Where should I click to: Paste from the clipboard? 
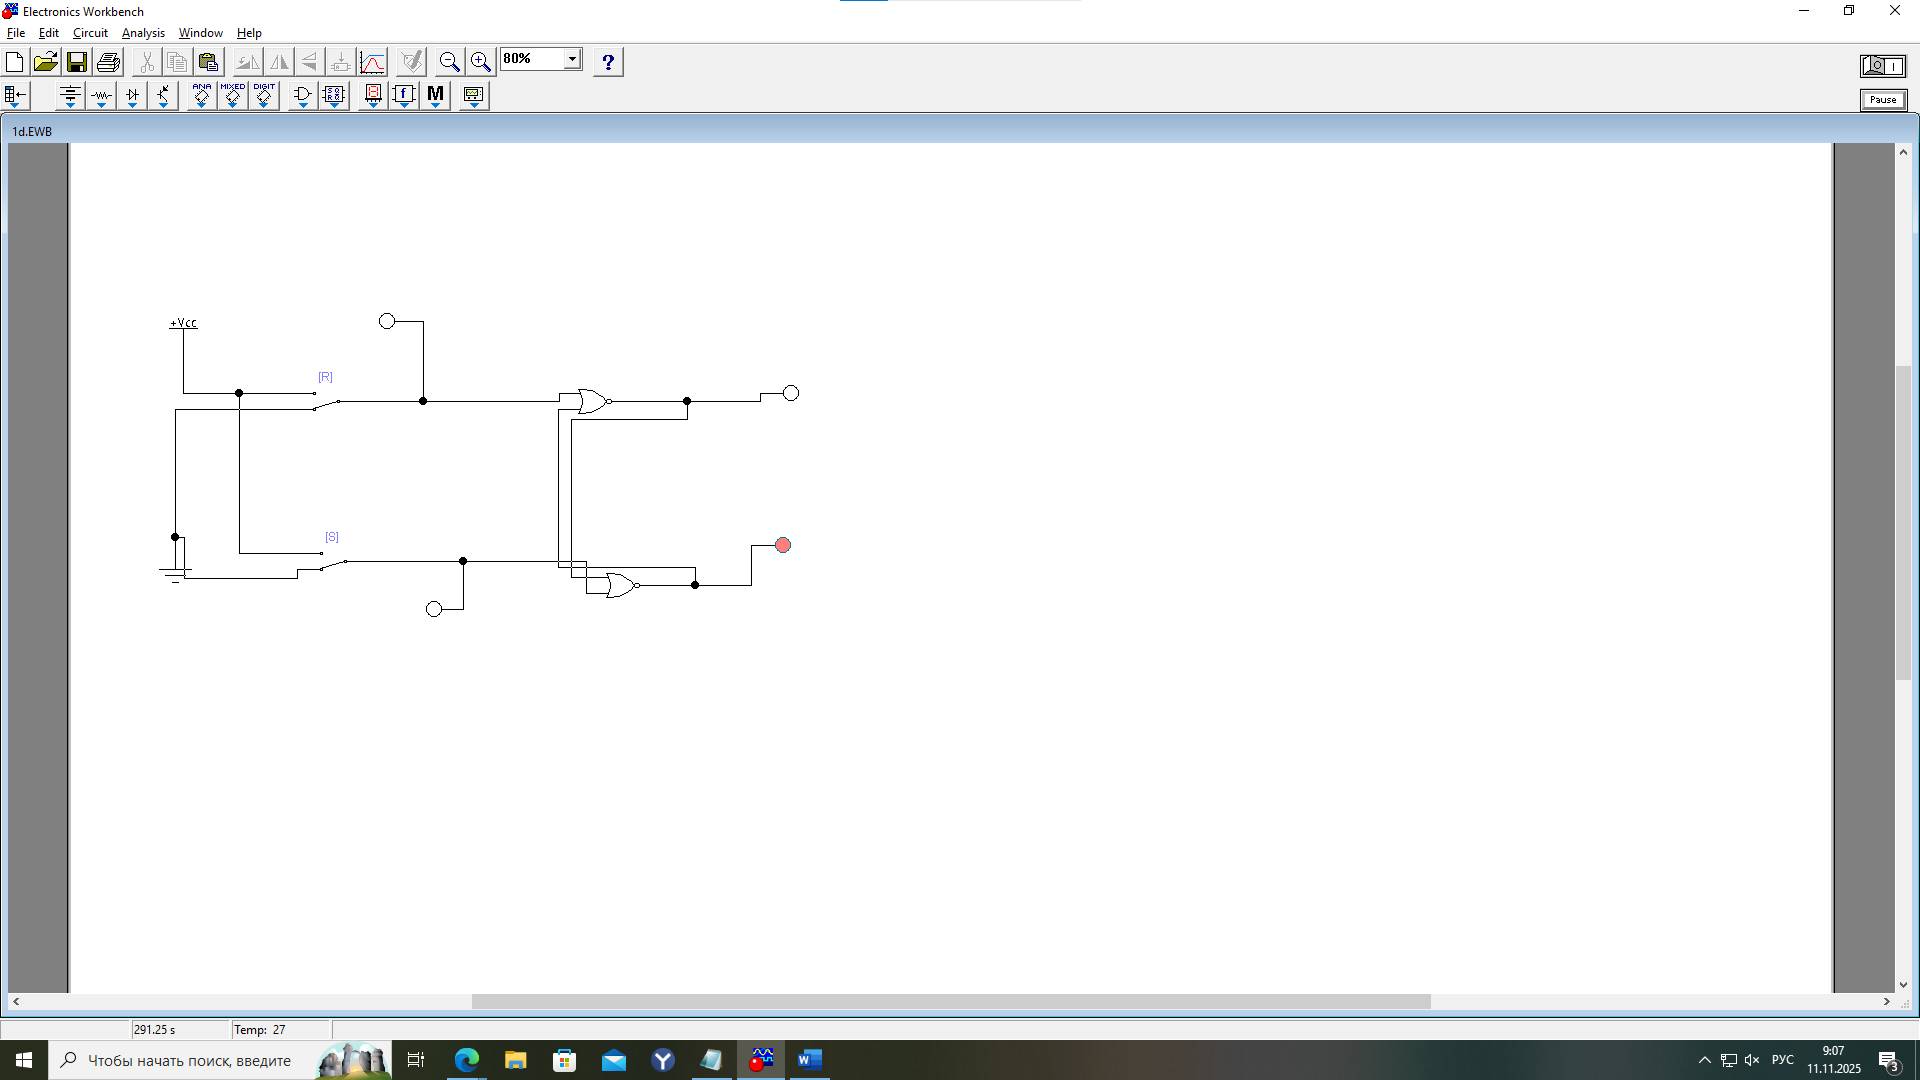click(x=208, y=62)
